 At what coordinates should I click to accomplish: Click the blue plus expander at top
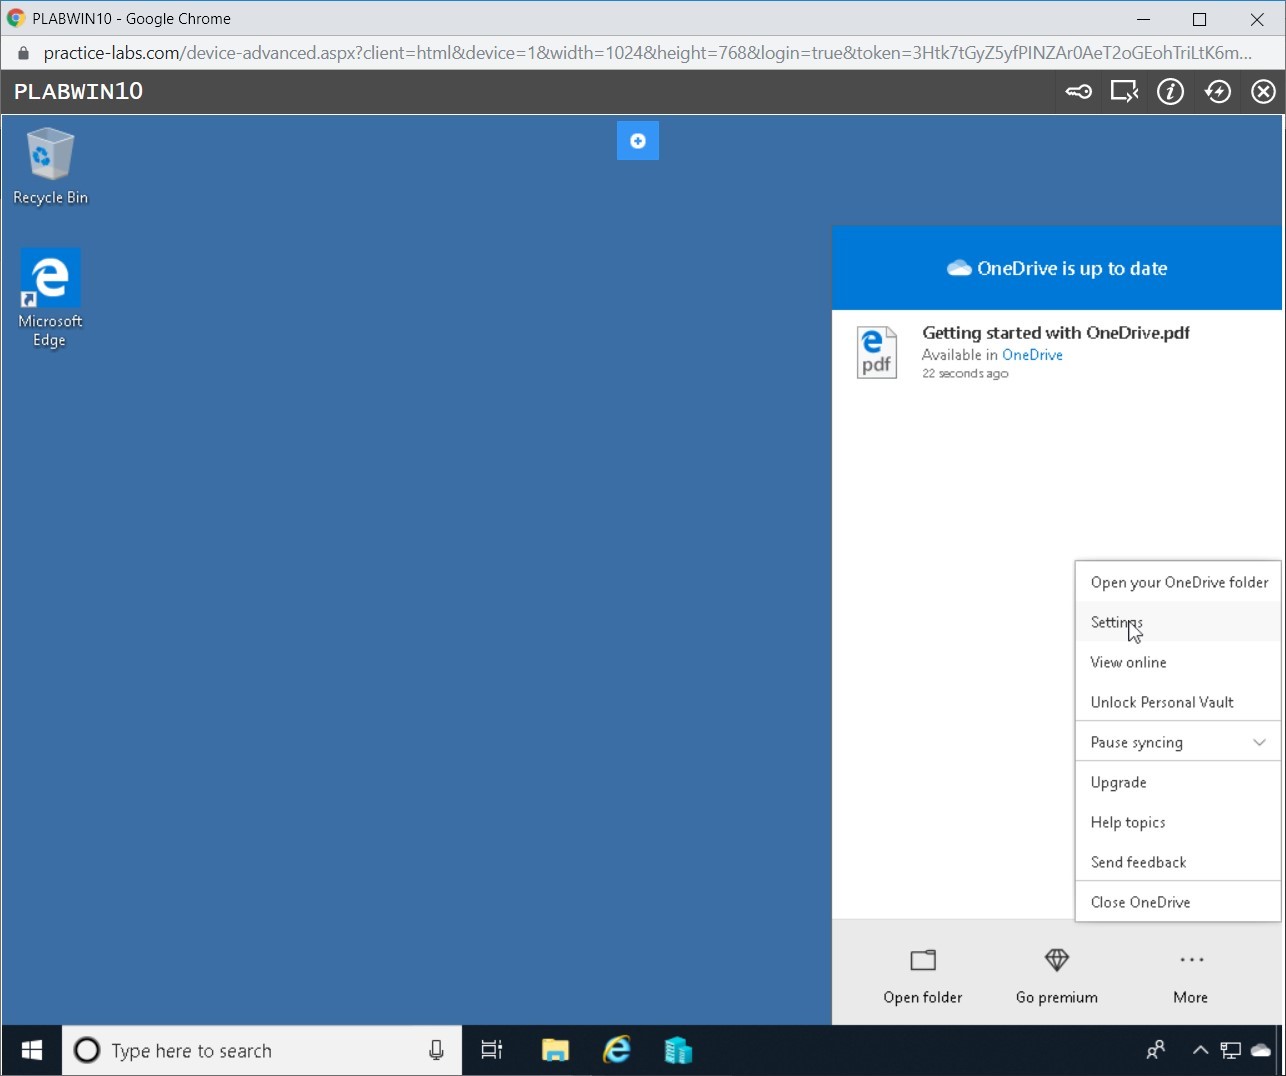pyautogui.click(x=638, y=141)
